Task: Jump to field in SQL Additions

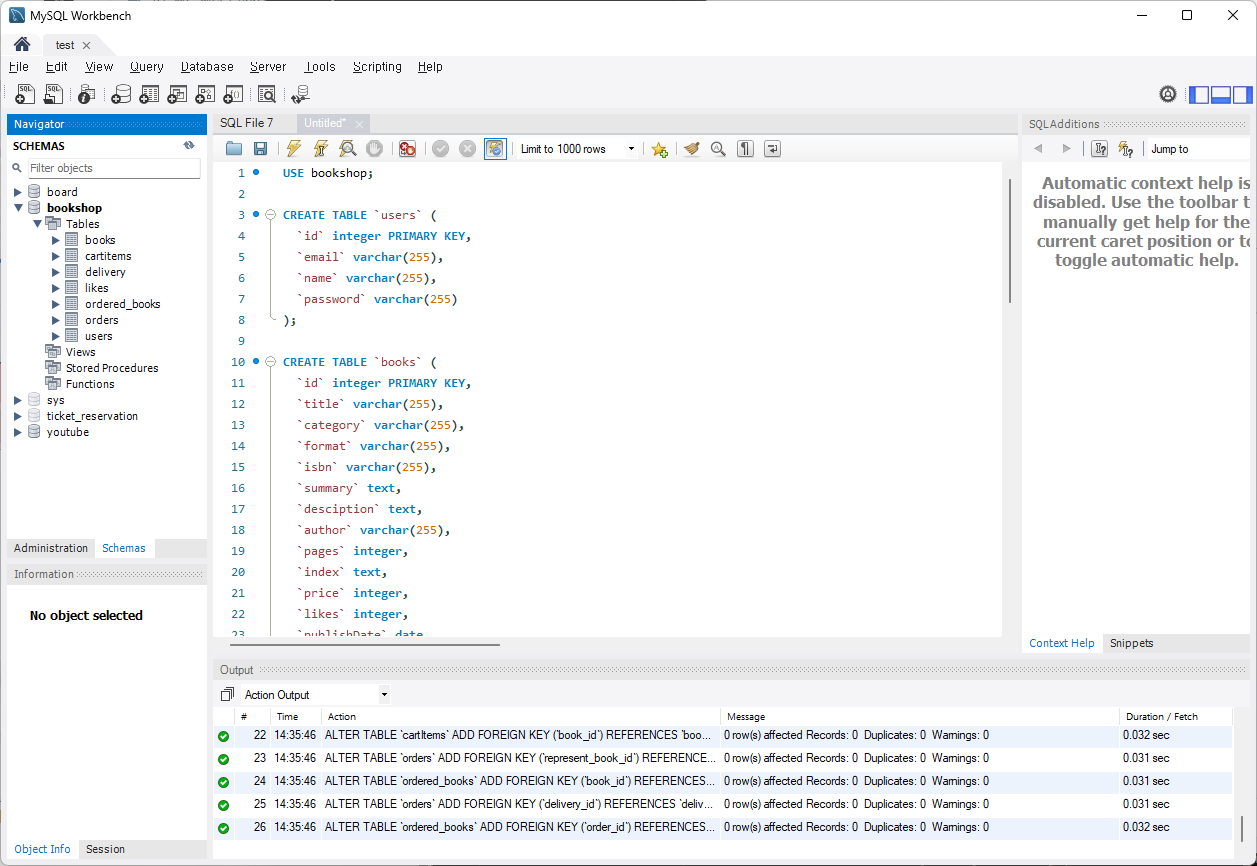Action: tap(1198, 149)
